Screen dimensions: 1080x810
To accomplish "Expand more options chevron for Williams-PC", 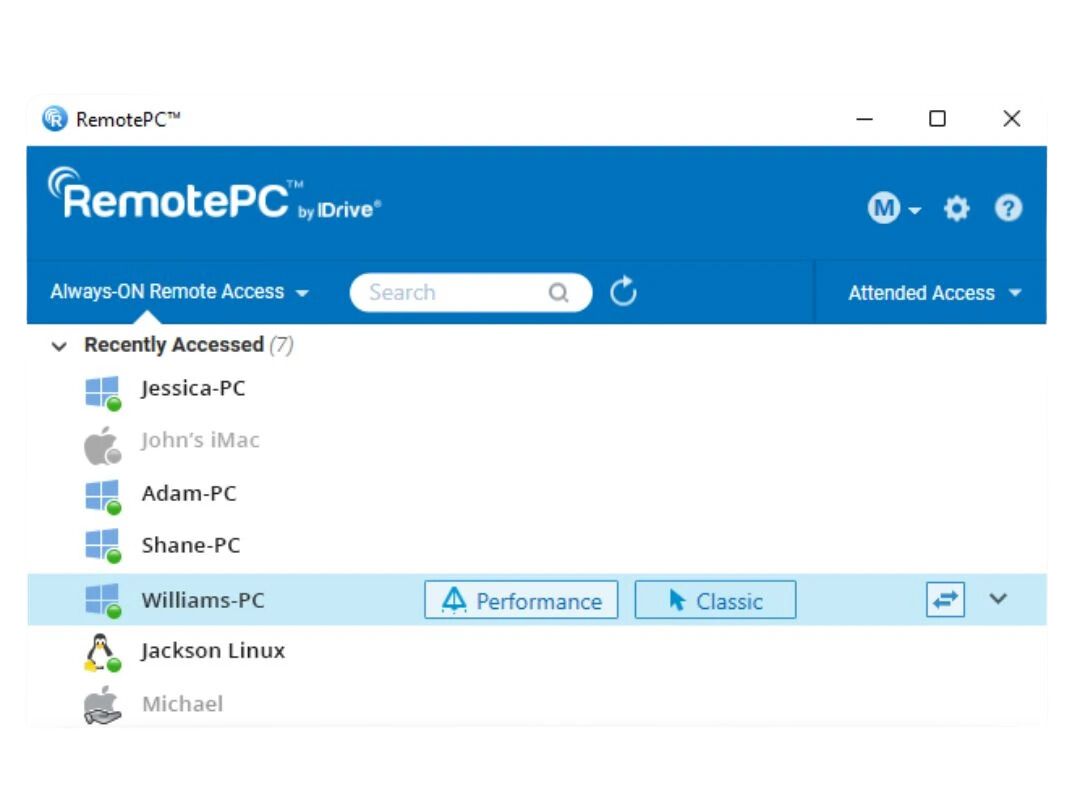I will 998,599.
